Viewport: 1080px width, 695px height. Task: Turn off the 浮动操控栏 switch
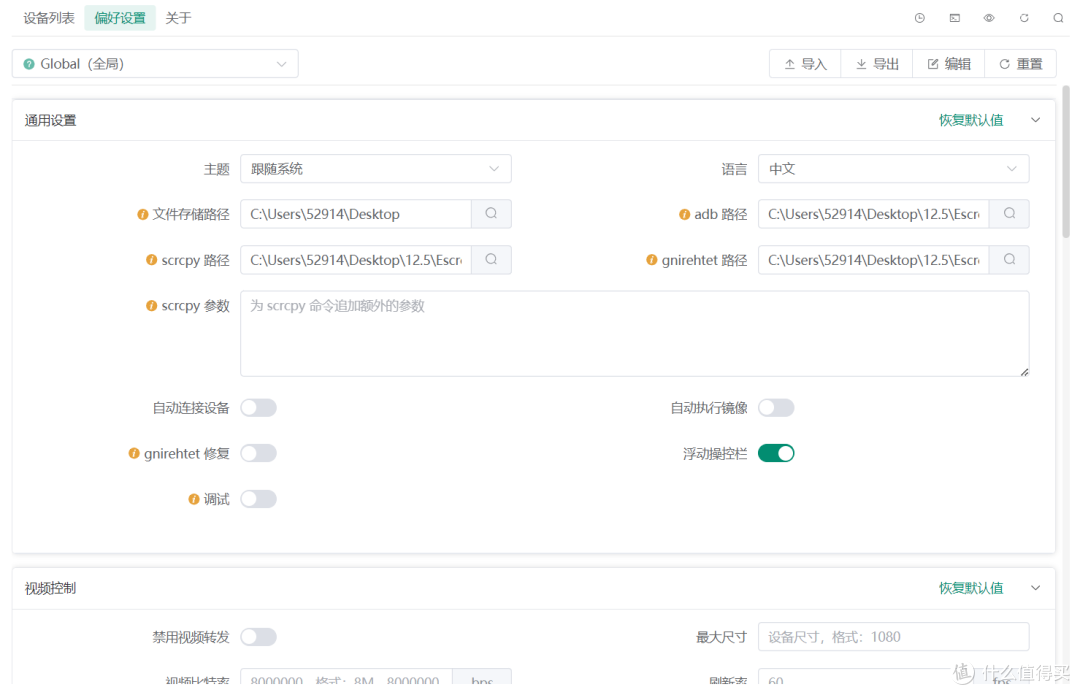click(776, 454)
